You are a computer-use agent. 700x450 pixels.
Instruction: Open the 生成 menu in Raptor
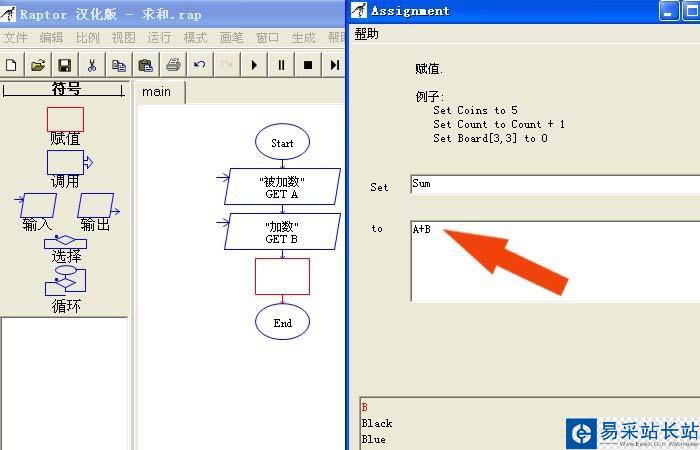click(x=303, y=38)
